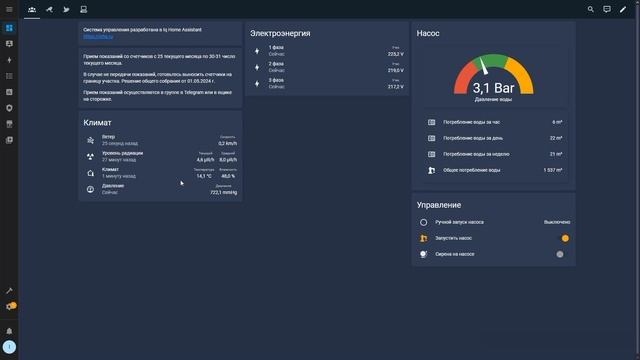Click the Ручной запуск насоса label
The height and width of the screenshot is (360, 640).
pyautogui.click(x=459, y=222)
